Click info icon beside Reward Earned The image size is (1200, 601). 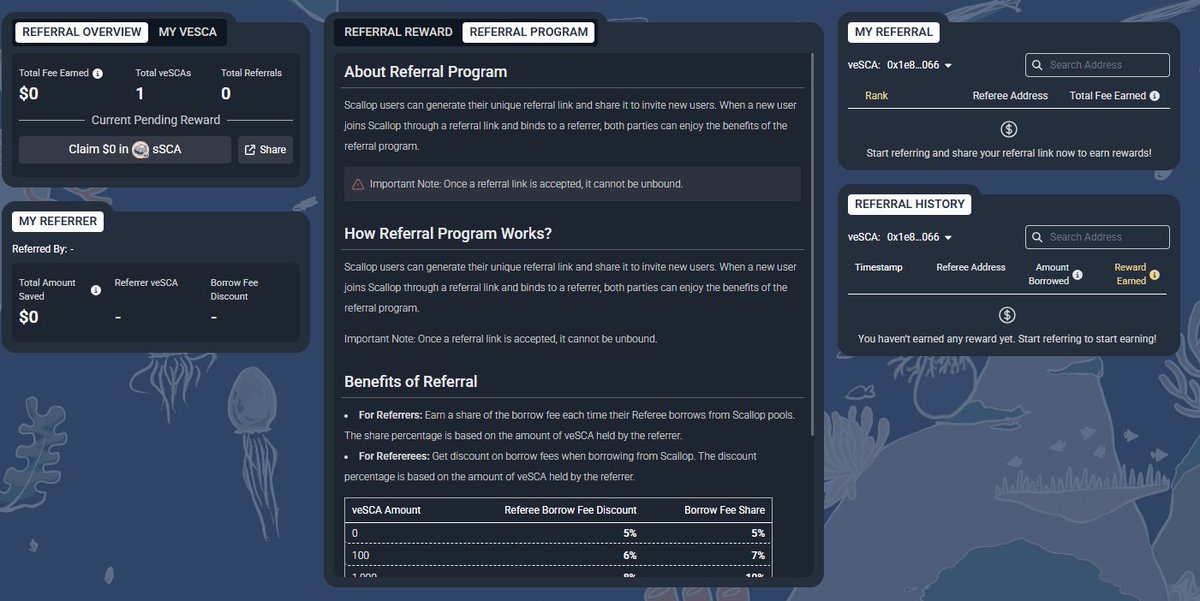tap(1154, 275)
